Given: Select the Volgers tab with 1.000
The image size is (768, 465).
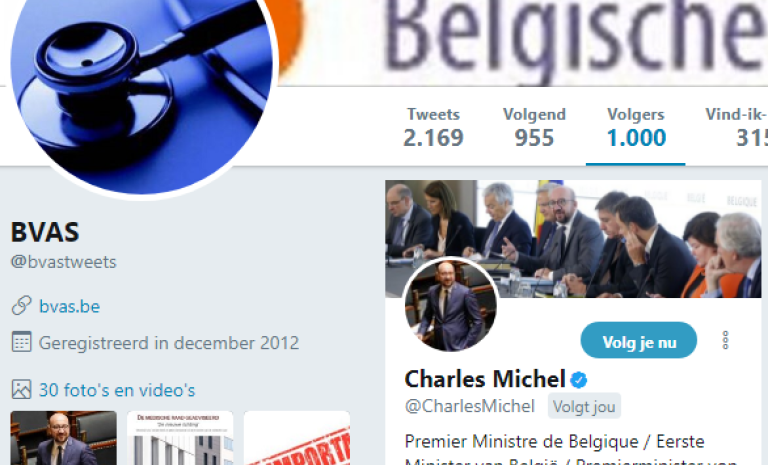Looking at the screenshot, I should pos(636,127).
